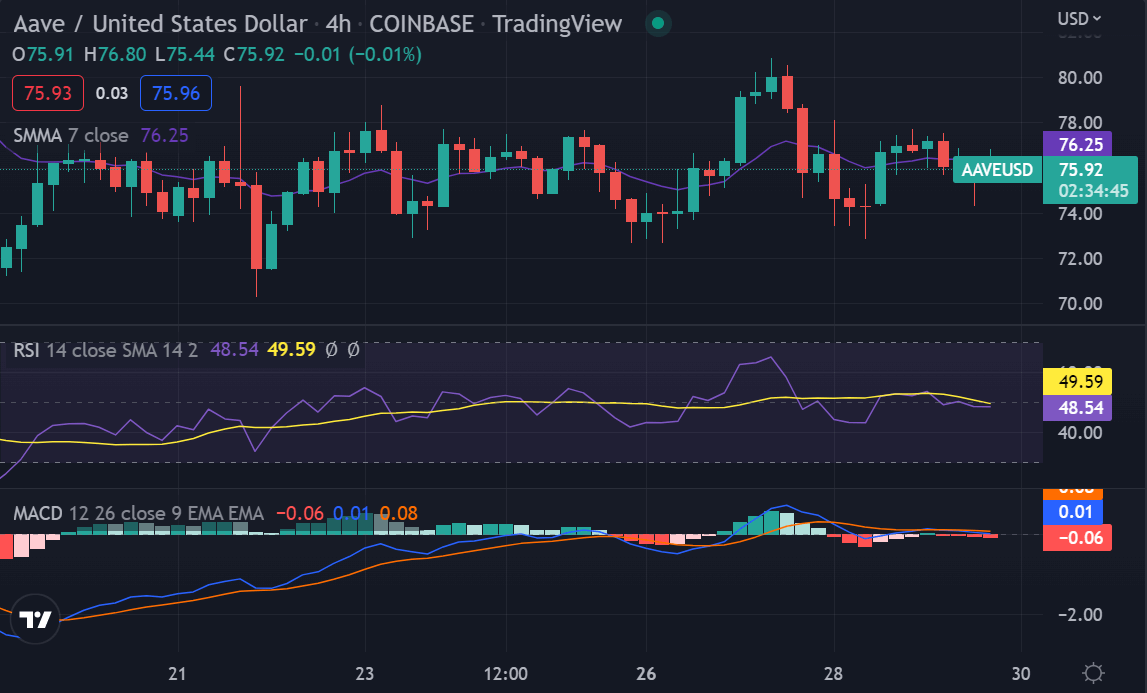Image resolution: width=1147 pixels, height=693 pixels.
Task: Click the high price H76.80 readout
Action: tap(115, 54)
